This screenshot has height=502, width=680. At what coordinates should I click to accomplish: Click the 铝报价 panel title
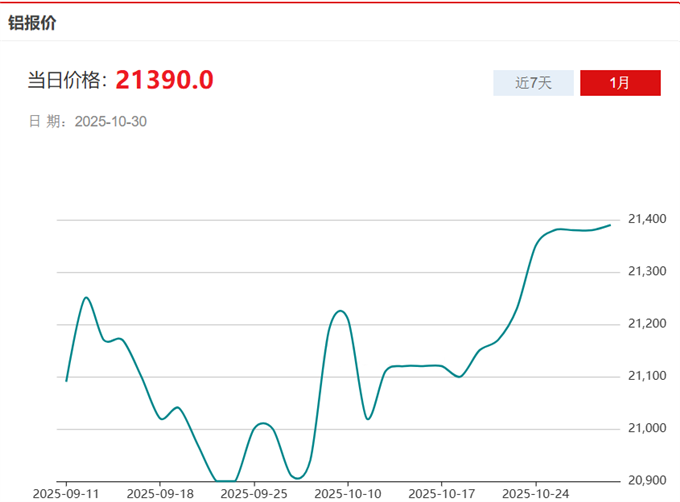32,22
